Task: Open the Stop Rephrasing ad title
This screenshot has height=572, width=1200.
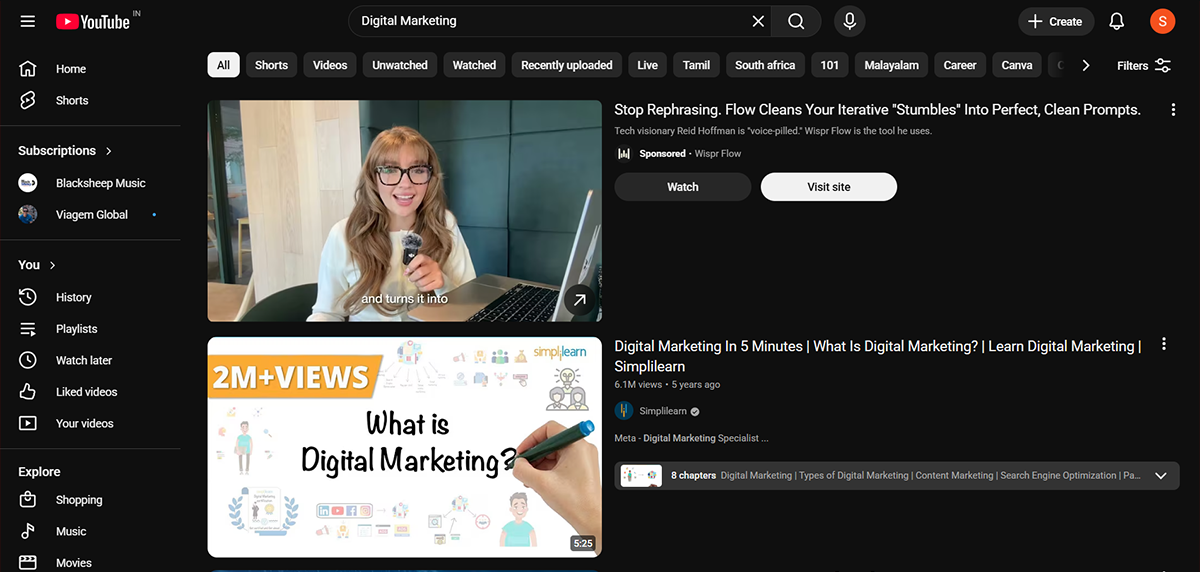Action: tap(877, 110)
